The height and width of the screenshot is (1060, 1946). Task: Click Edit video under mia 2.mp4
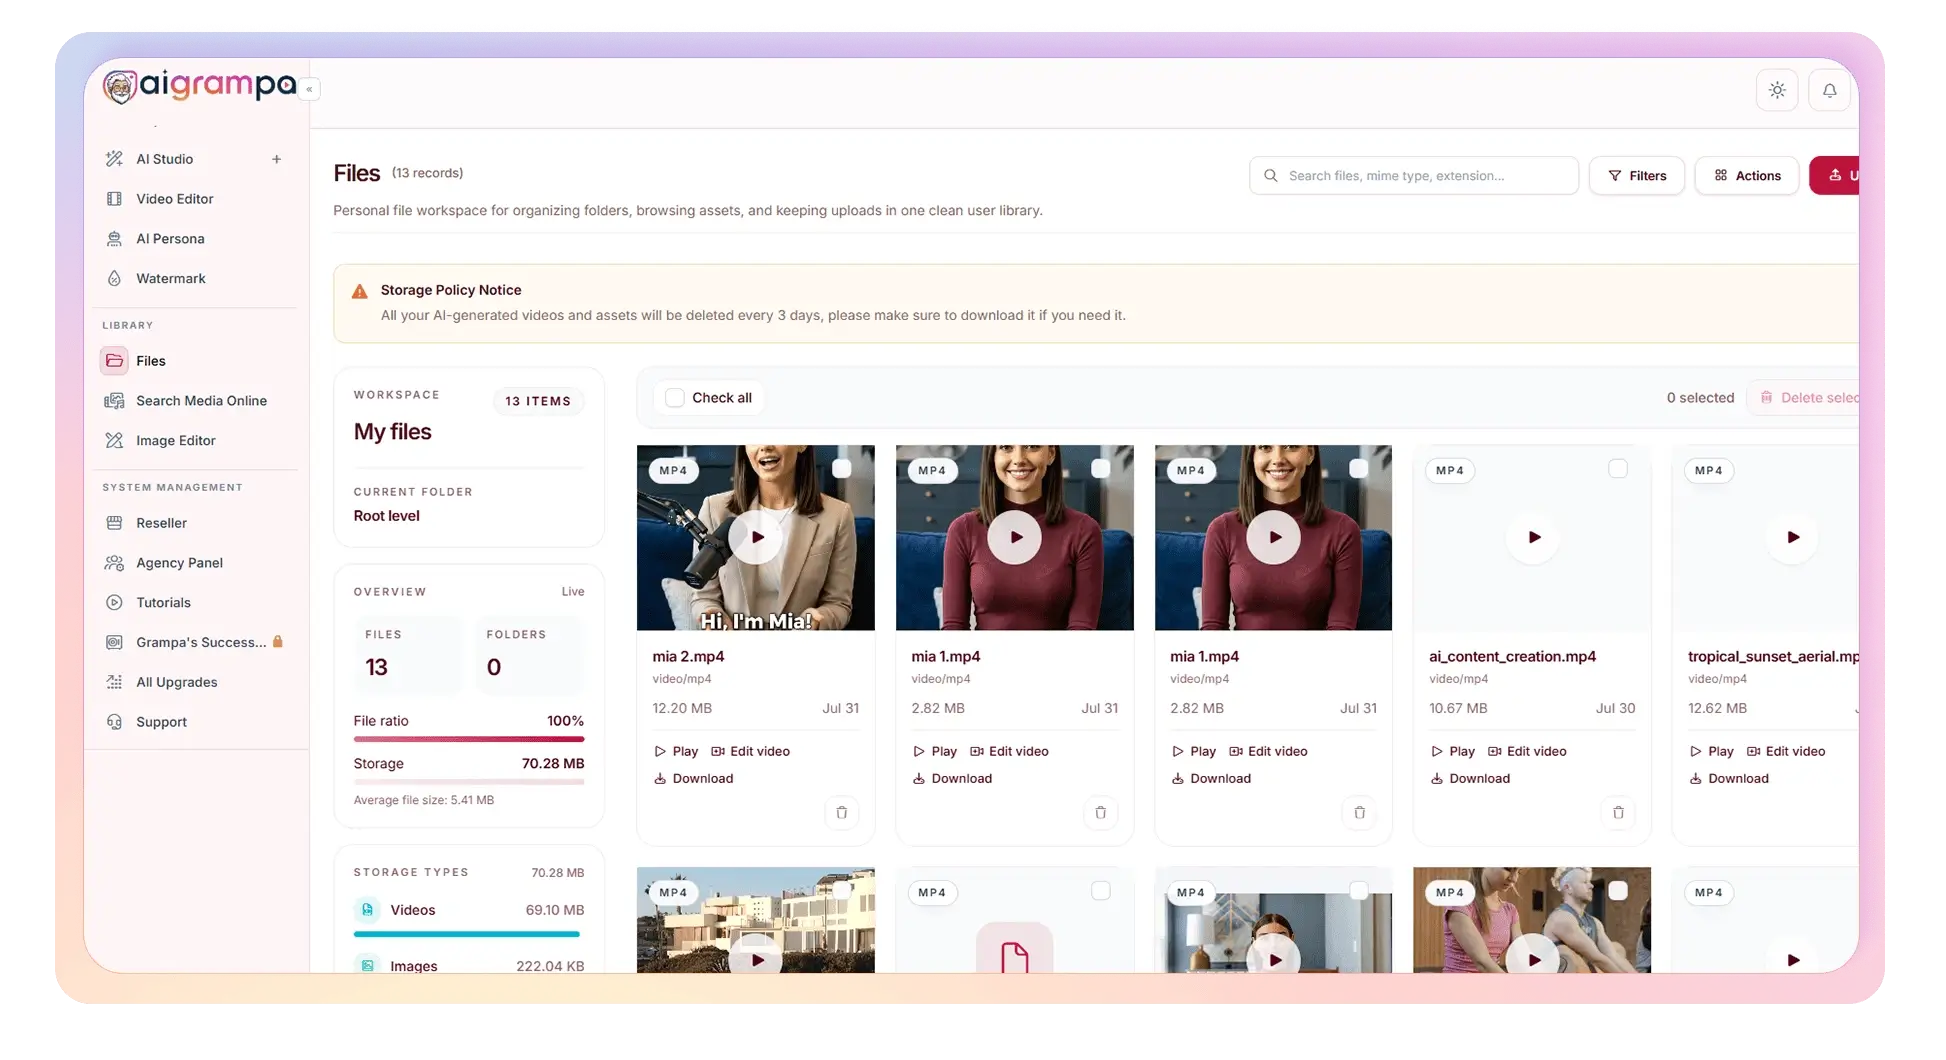750,751
